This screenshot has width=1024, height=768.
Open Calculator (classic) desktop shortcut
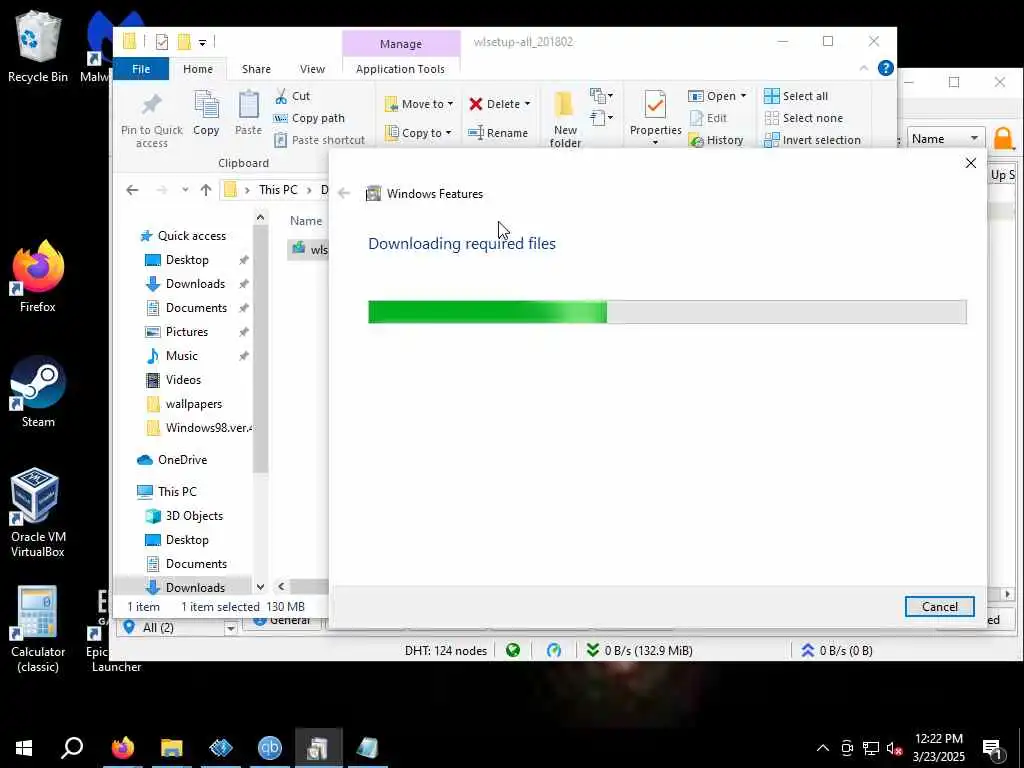coord(37,630)
